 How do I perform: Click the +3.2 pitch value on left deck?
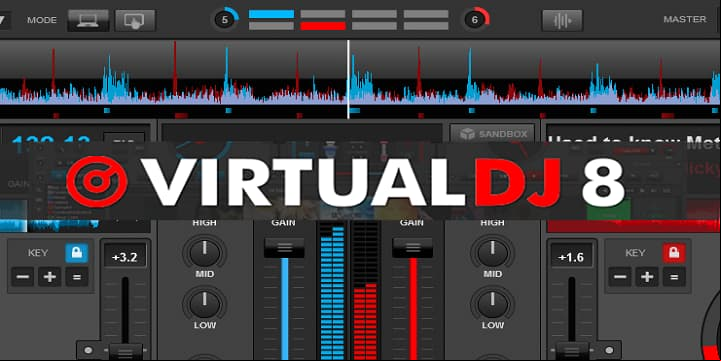pos(125,257)
